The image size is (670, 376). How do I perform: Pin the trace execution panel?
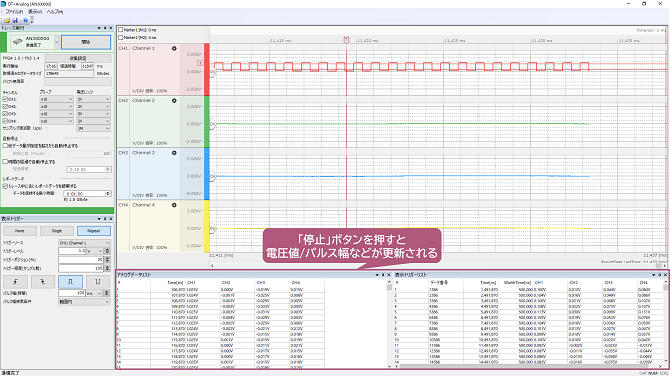pyautogui.click(x=105, y=28)
